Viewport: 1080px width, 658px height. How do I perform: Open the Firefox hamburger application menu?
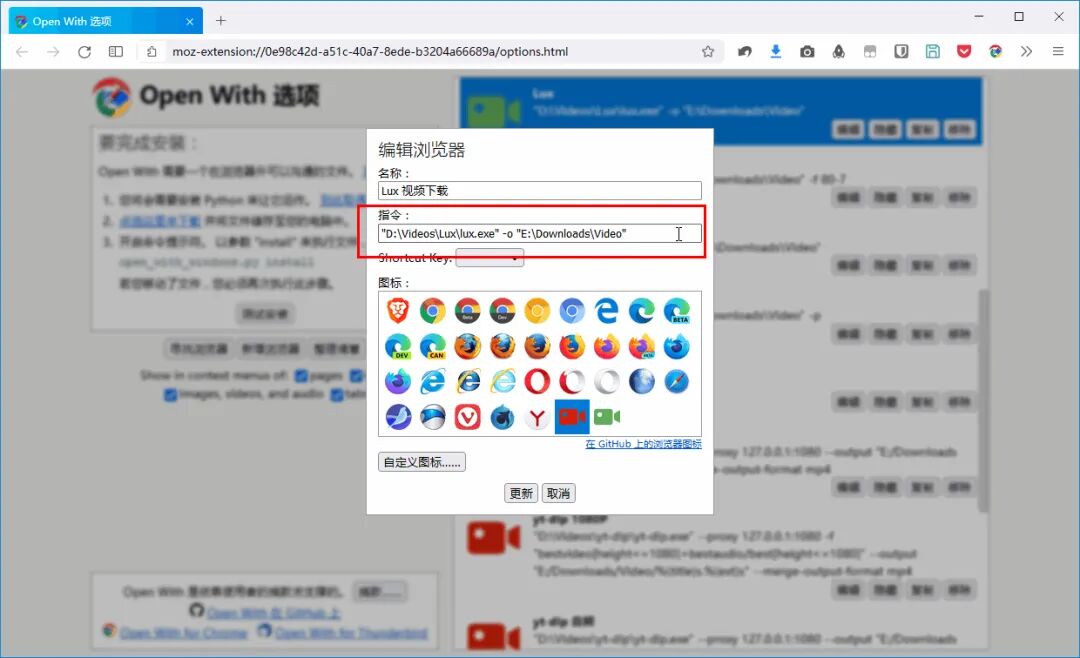tap(1058, 52)
